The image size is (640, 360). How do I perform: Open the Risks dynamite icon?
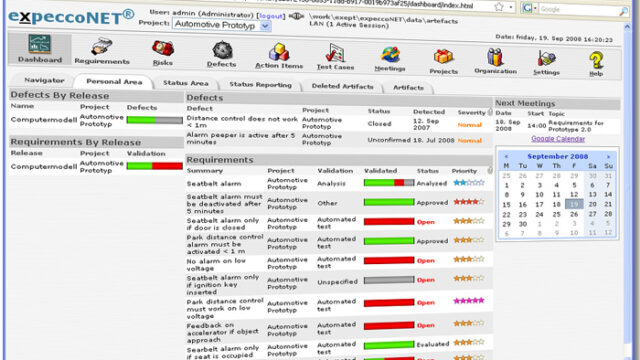[x=163, y=49]
